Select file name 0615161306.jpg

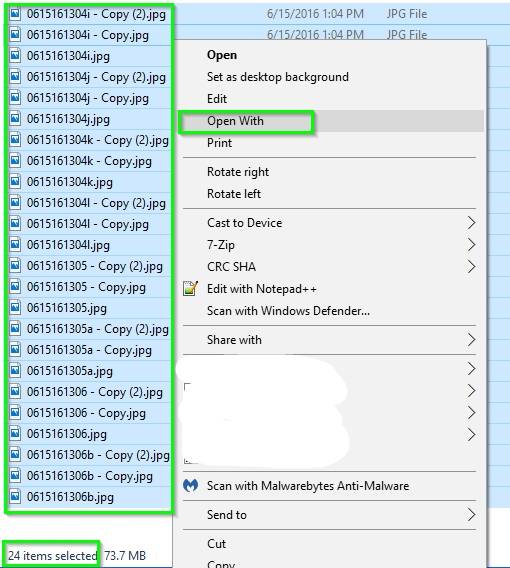pyautogui.click(x=67, y=434)
